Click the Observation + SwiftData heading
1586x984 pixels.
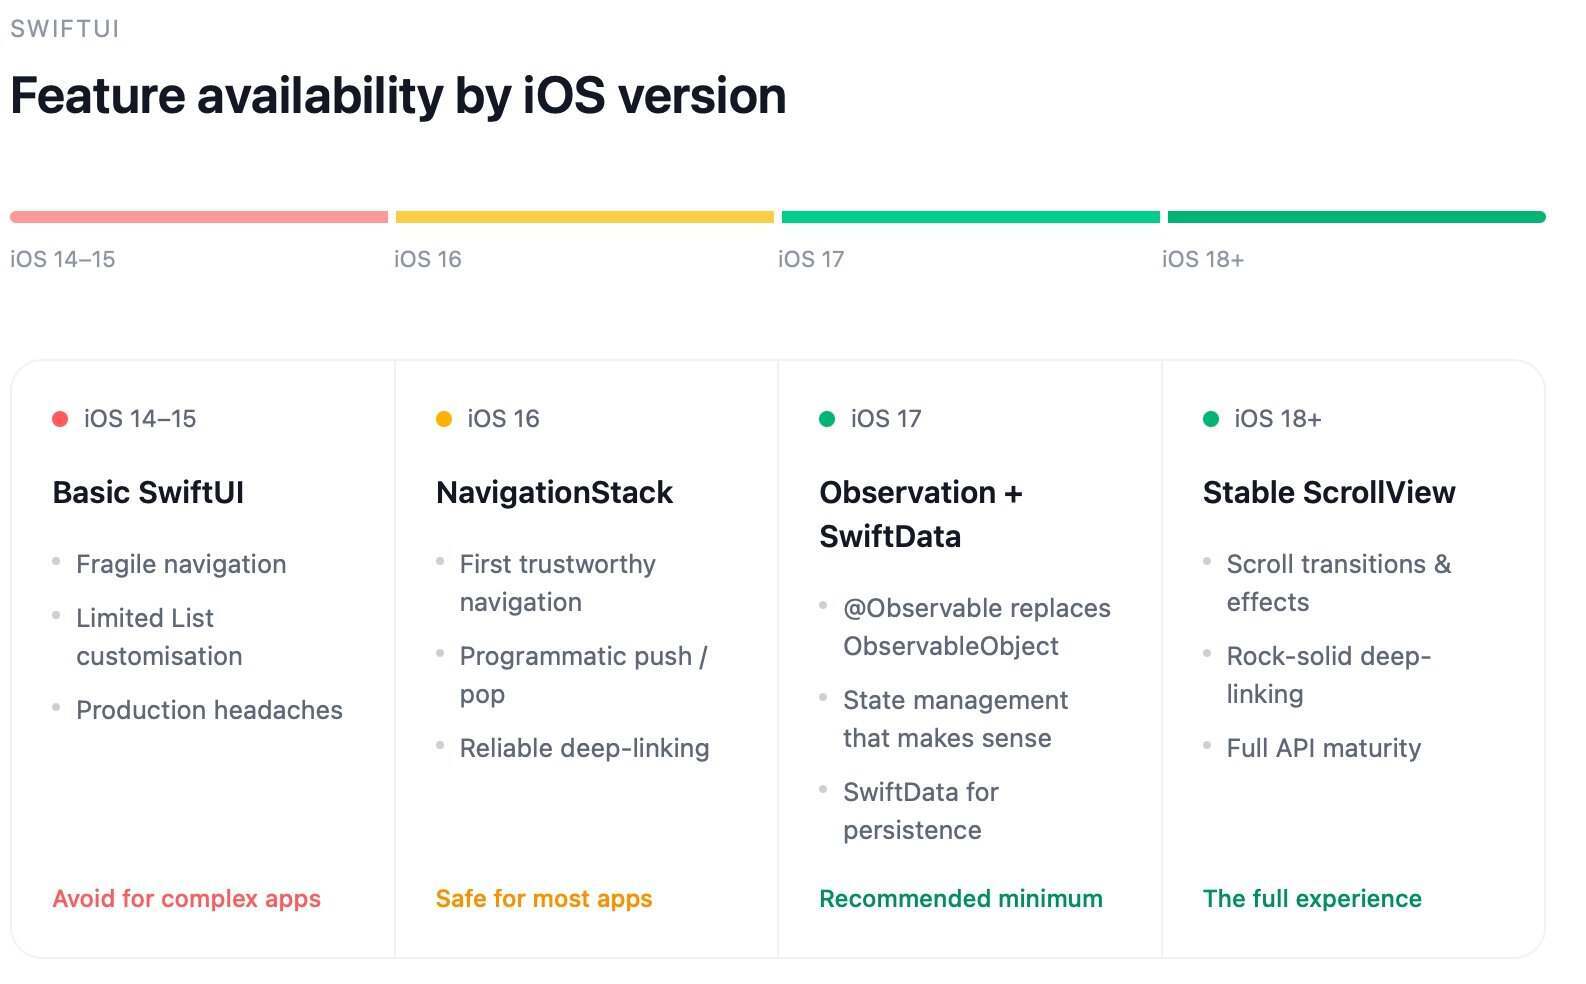(x=920, y=514)
